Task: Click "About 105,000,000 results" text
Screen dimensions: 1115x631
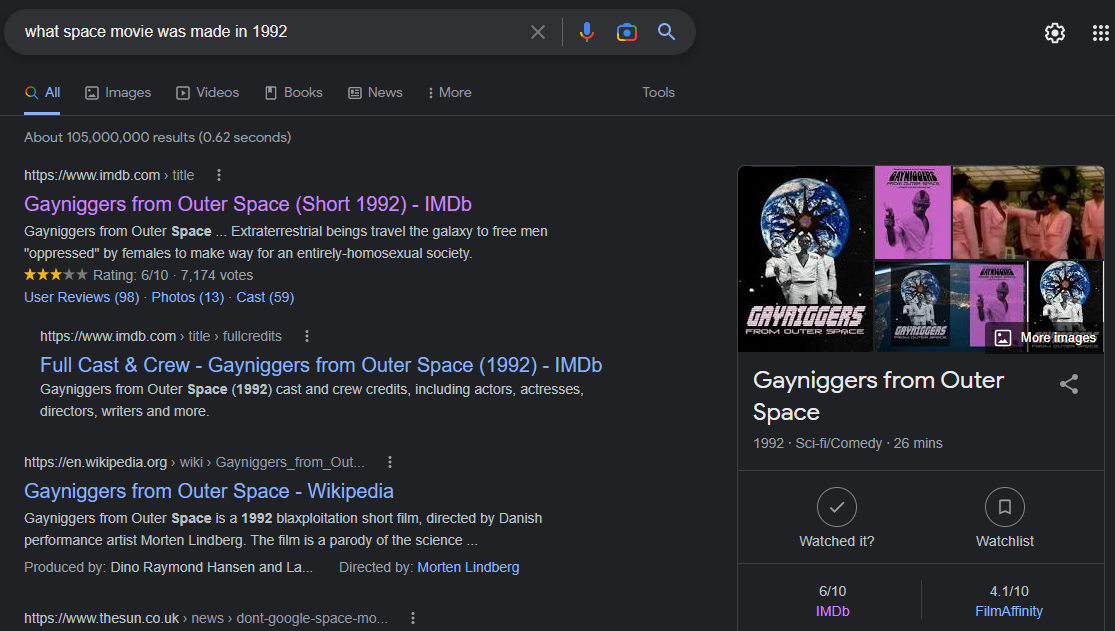Action: tap(110, 137)
